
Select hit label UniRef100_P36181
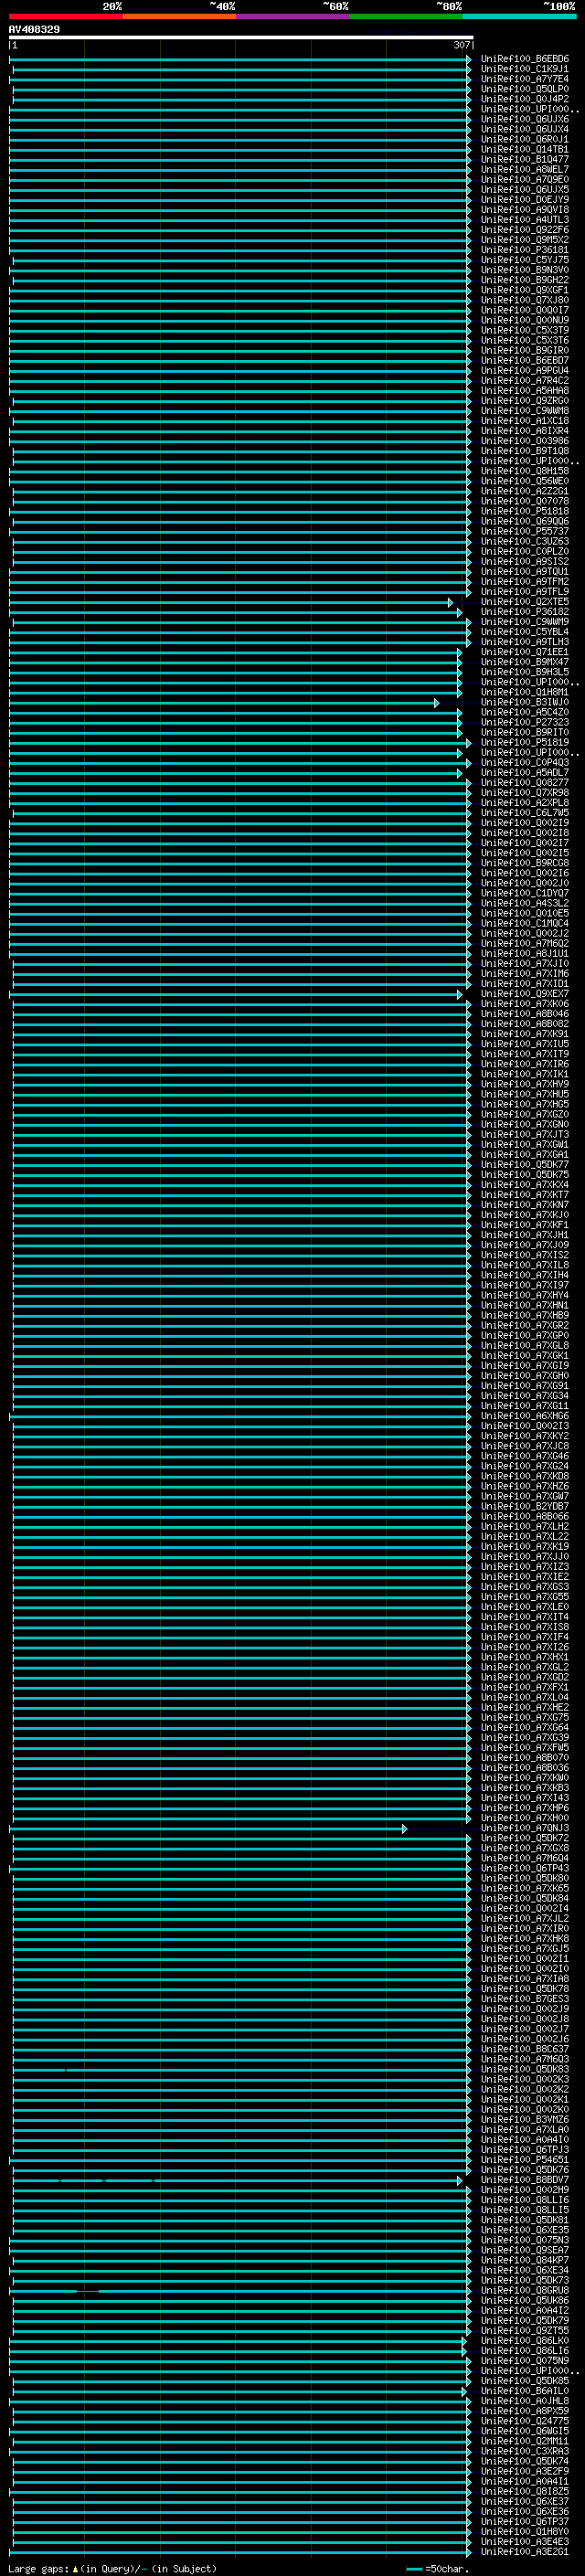click(x=525, y=250)
